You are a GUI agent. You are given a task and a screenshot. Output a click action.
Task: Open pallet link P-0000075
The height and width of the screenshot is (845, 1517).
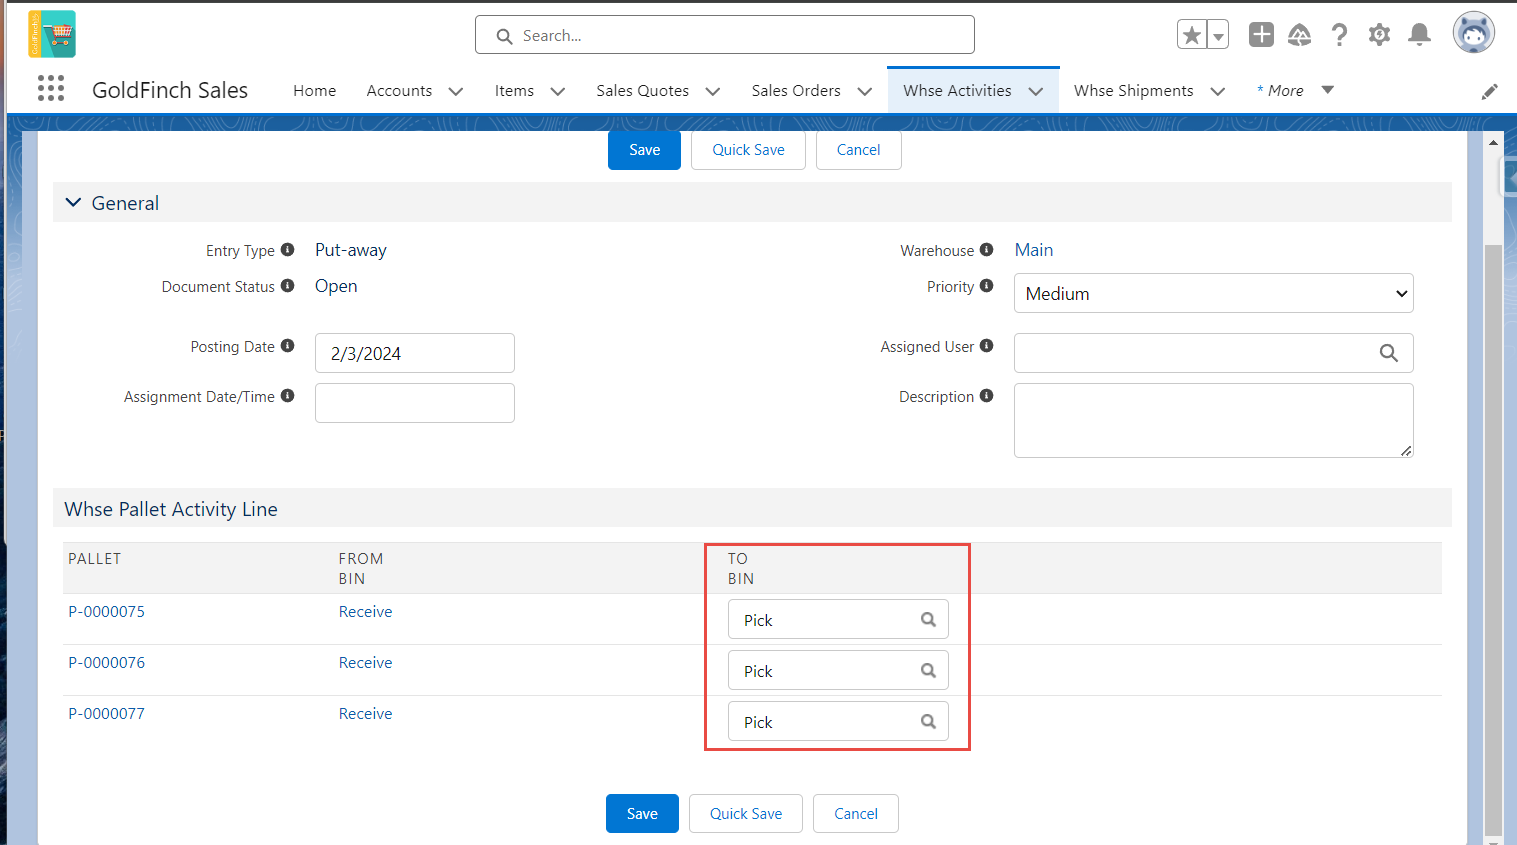coord(106,611)
